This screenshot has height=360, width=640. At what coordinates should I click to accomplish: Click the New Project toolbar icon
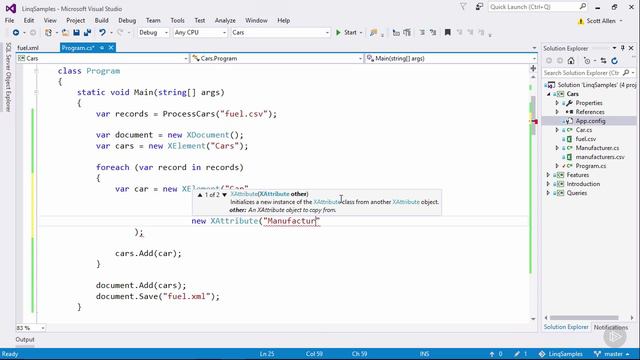49,33
